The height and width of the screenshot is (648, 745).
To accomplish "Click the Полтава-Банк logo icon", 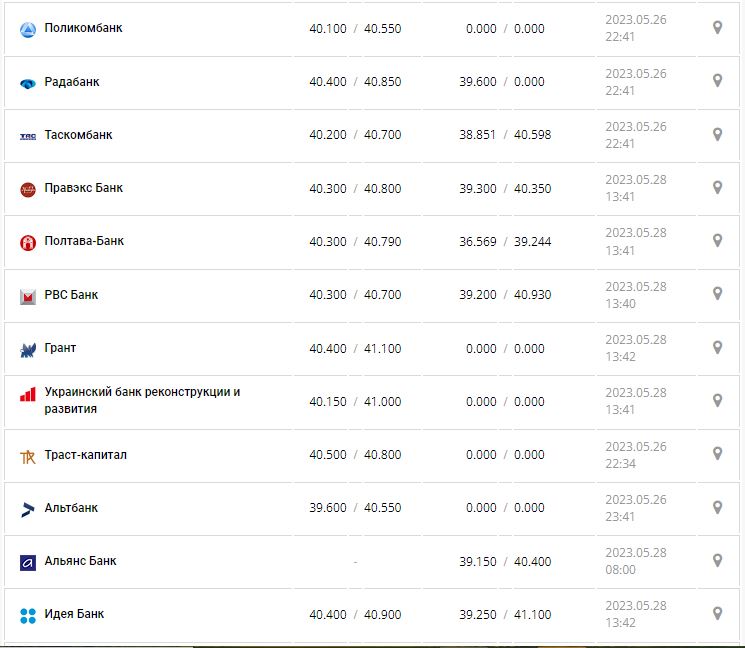I will click(27, 242).
